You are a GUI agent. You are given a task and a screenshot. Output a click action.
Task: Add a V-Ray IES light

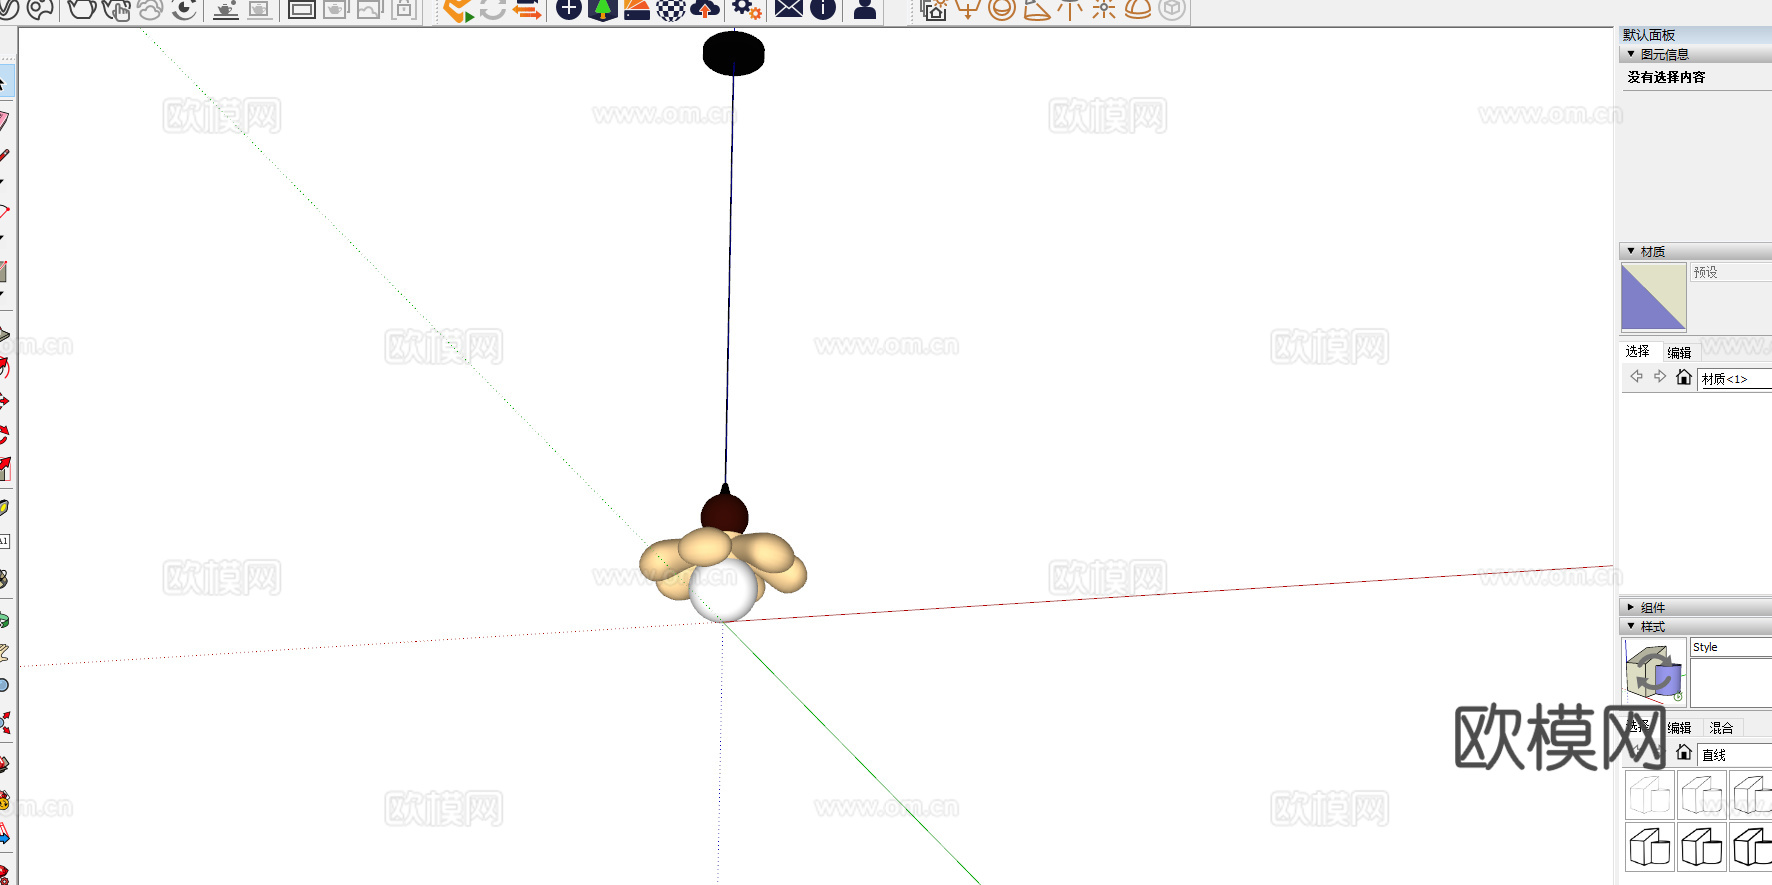pyautogui.click(x=1070, y=10)
